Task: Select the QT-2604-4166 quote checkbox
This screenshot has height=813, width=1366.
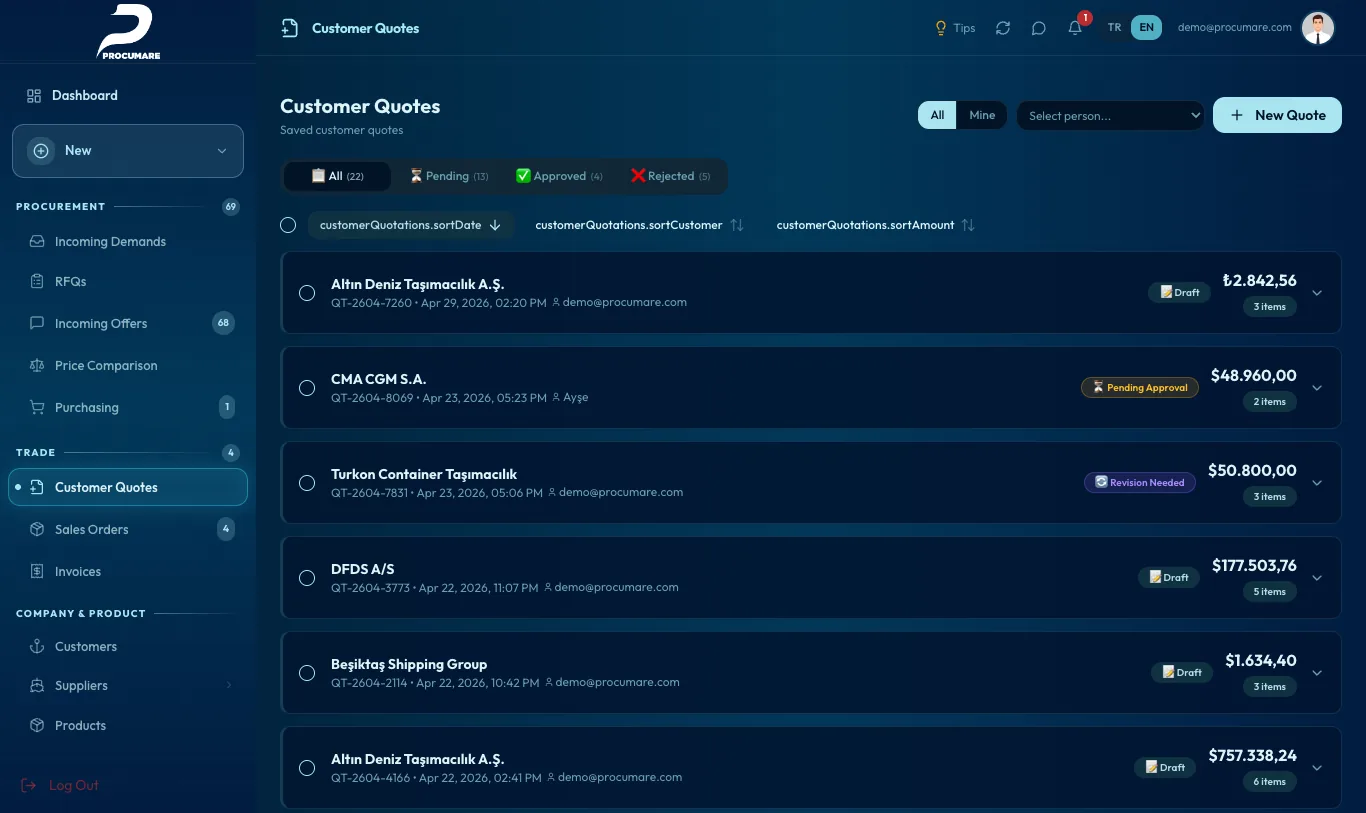Action: pos(307,768)
